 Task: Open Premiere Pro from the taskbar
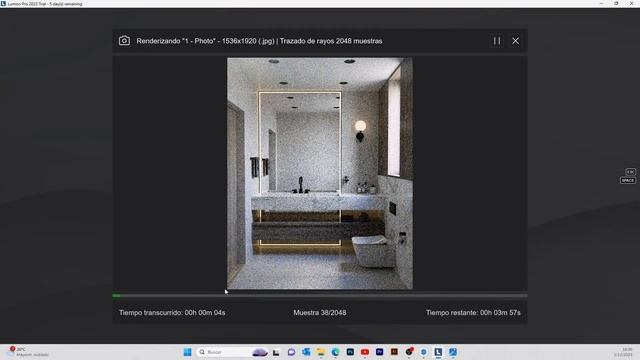(380, 352)
